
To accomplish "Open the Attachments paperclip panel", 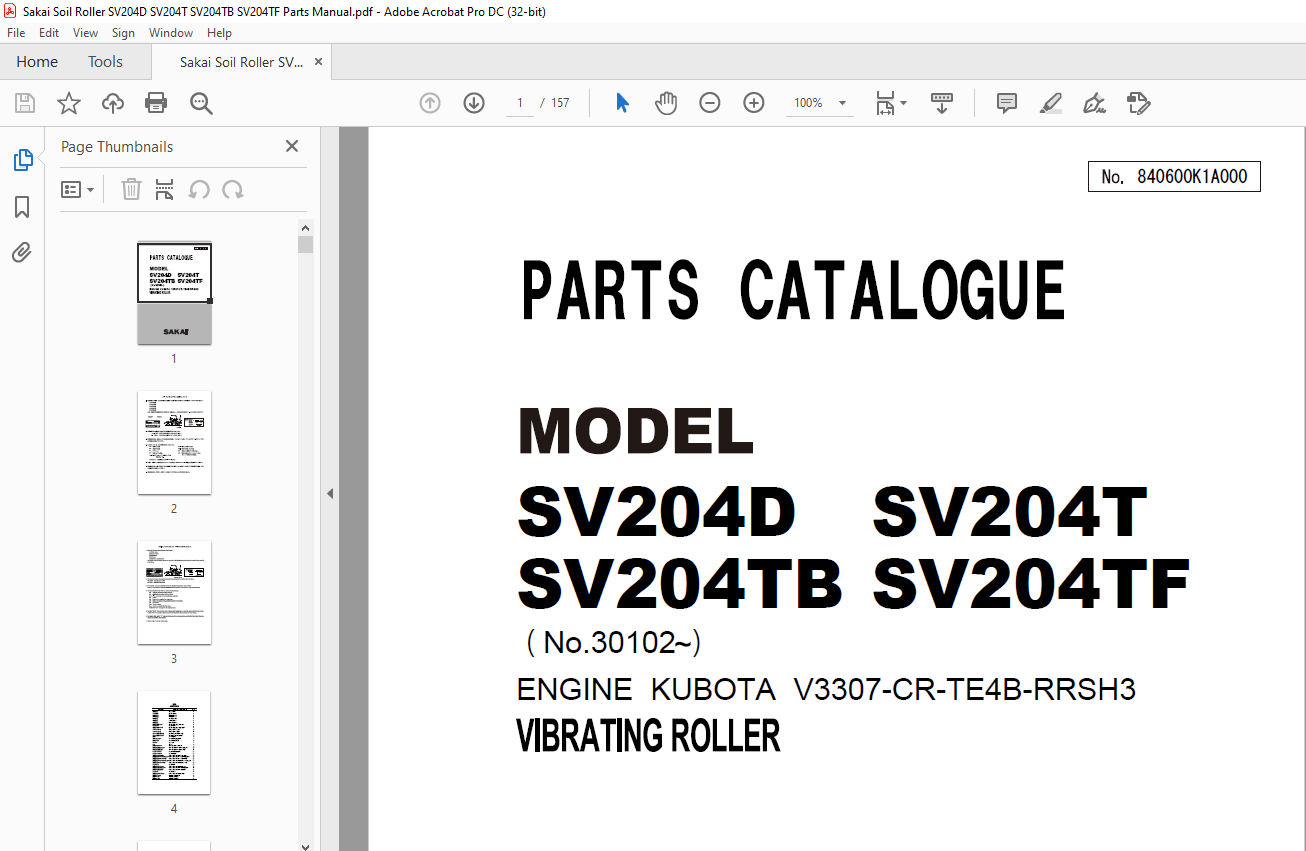I will (x=22, y=252).
